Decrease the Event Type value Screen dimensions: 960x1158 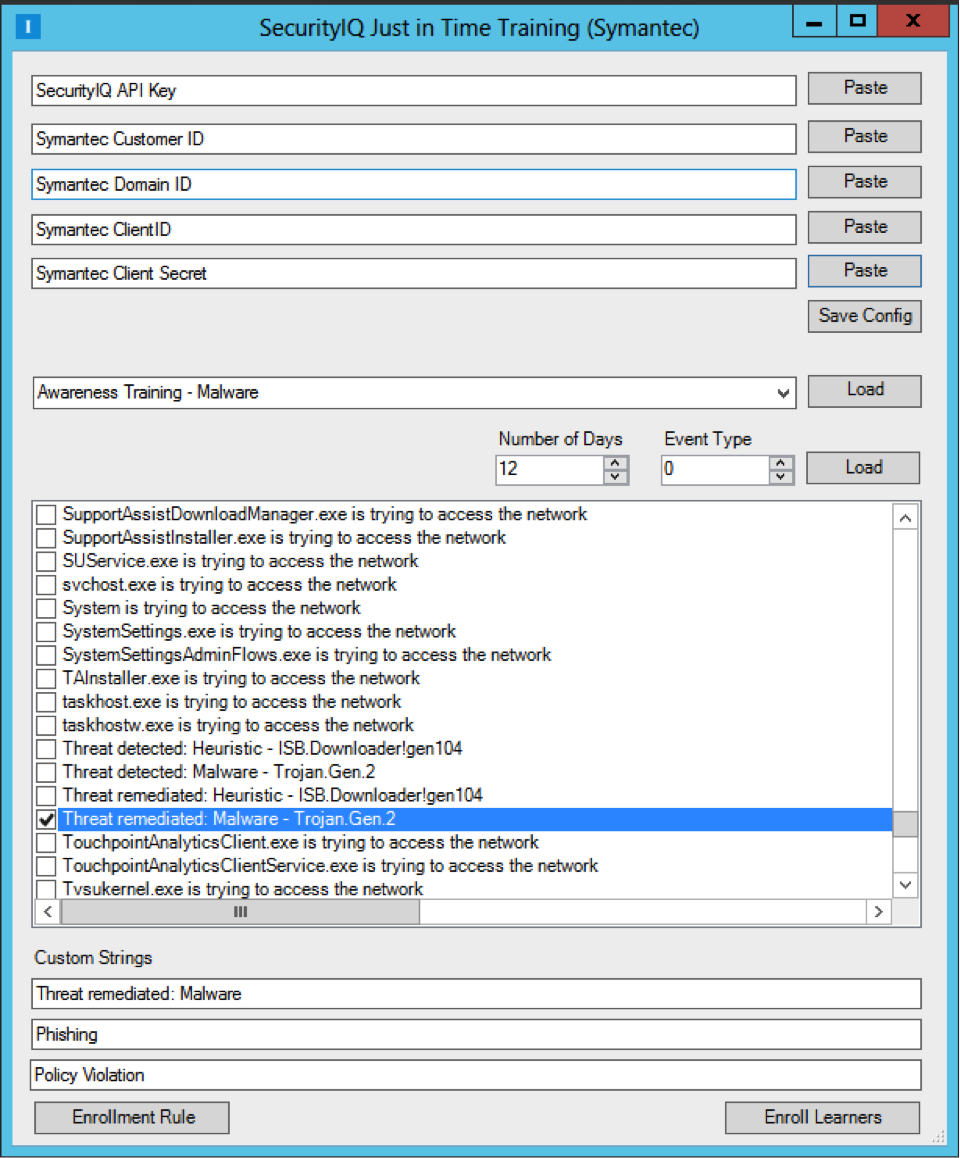point(782,476)
